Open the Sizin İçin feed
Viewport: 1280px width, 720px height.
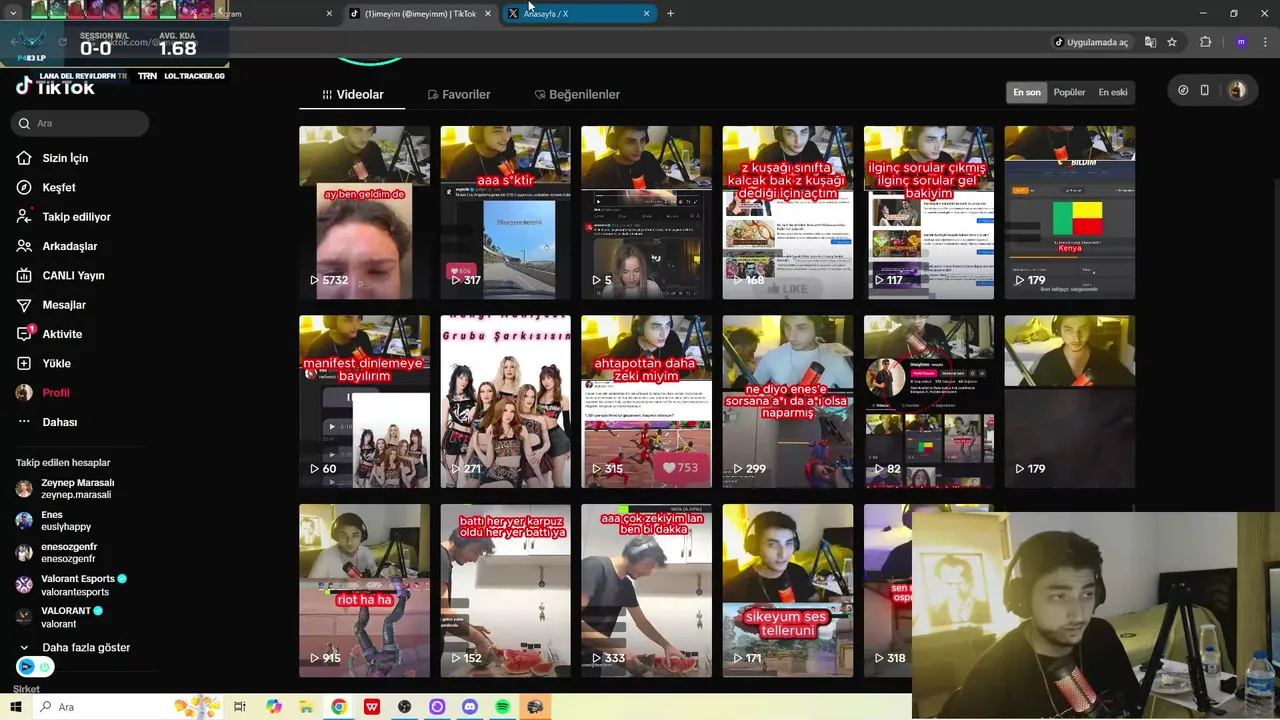tap(65, 158)
